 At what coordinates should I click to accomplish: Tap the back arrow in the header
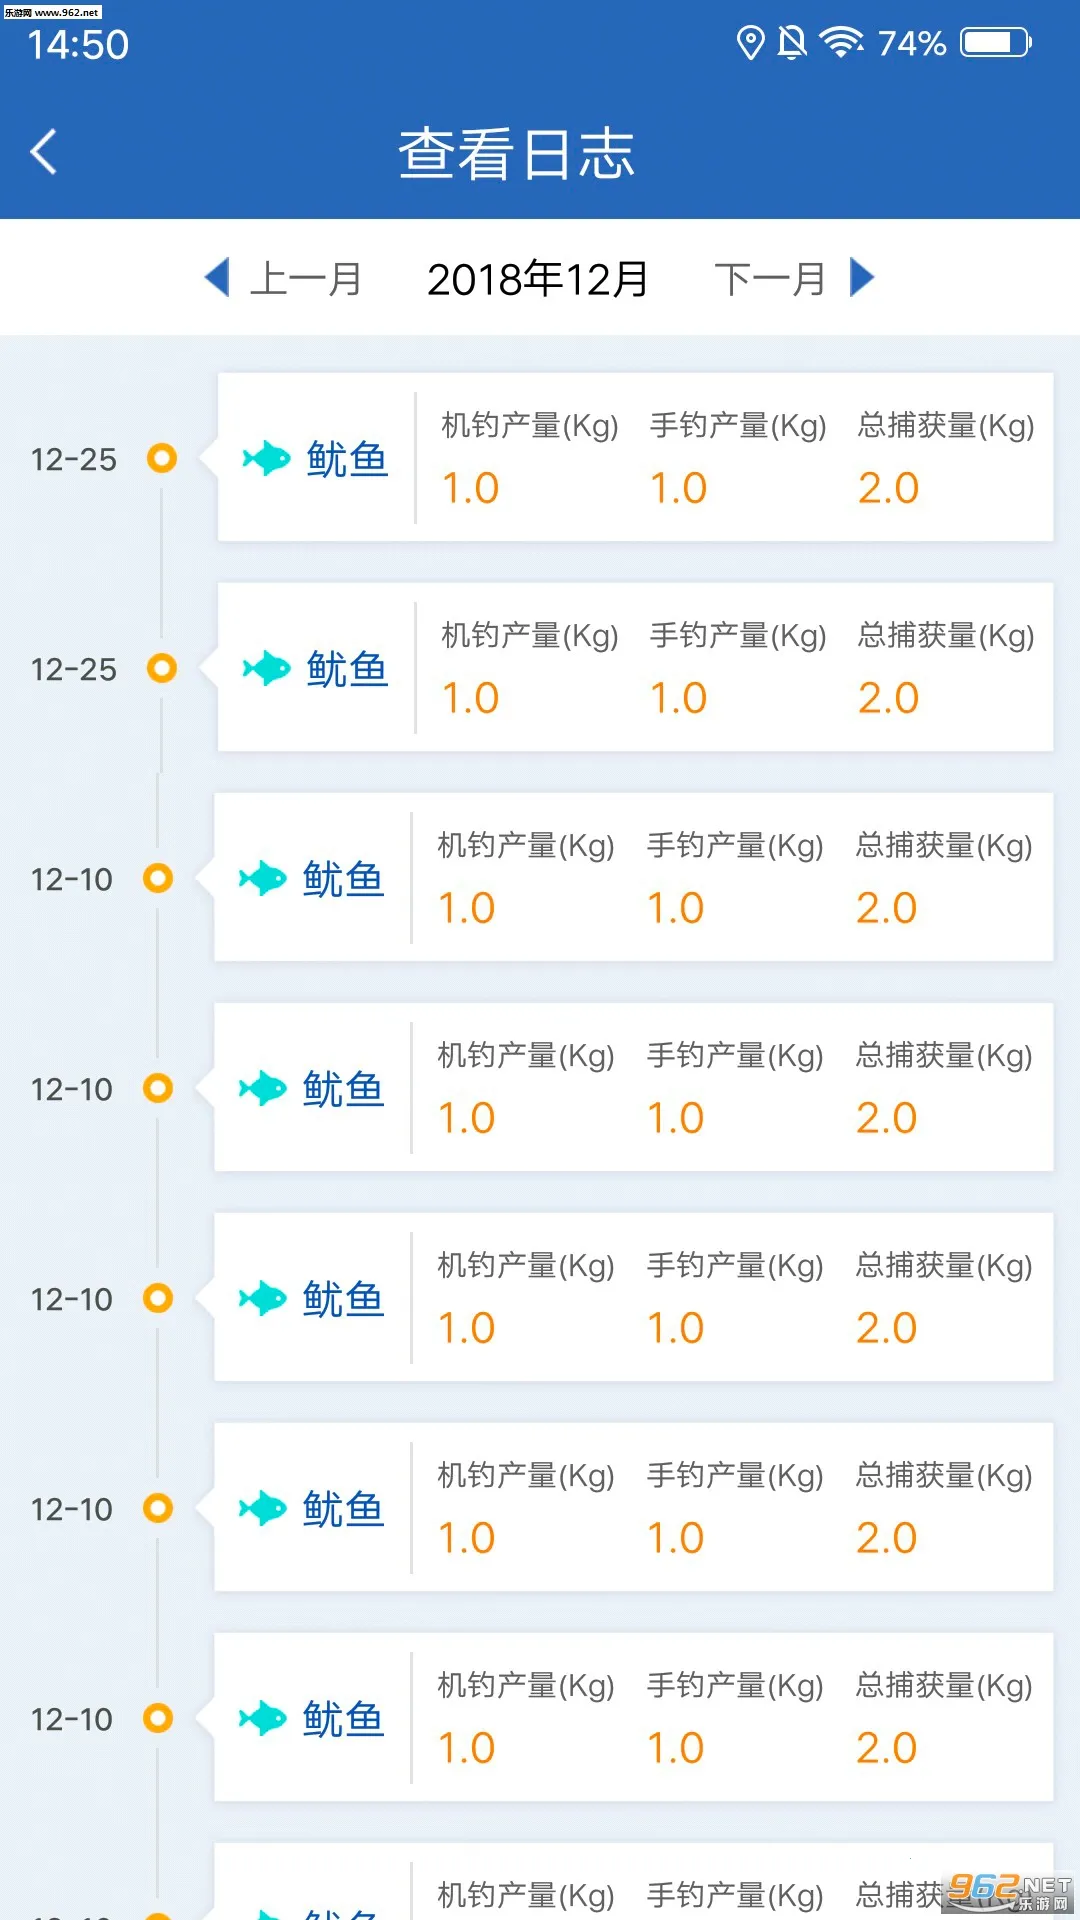(44, 152)
